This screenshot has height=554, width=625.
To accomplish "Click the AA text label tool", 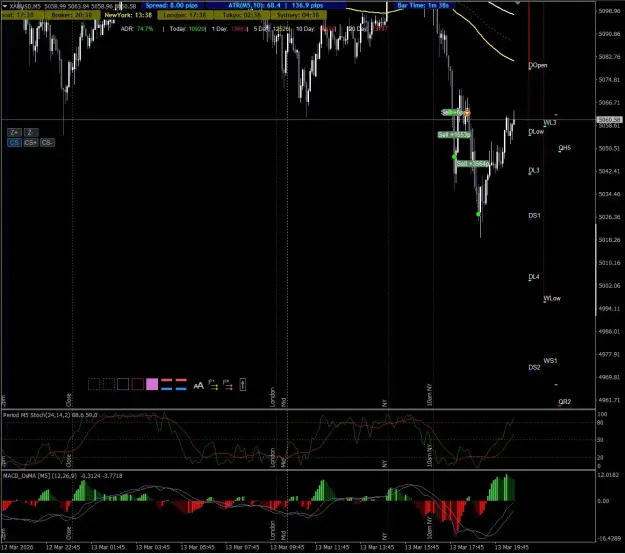I will tap(199, 385).
